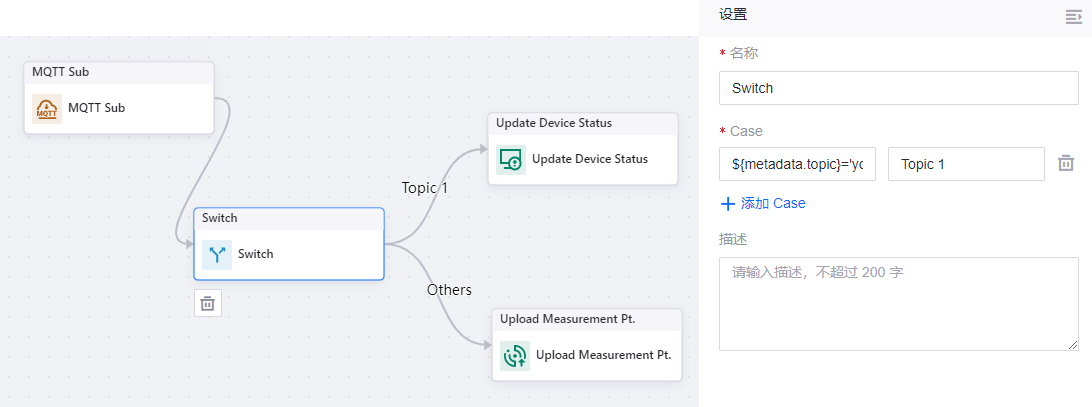
Task: Click the Topic 1 connection label
Action: (x=424, y=188)
